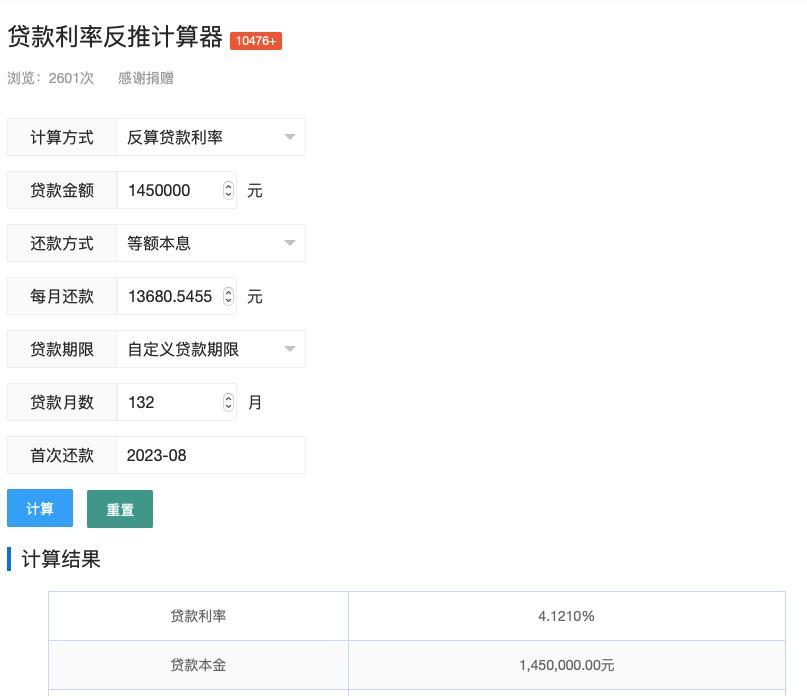Click the blue 计算 calculate button

[x=40, y=508]
